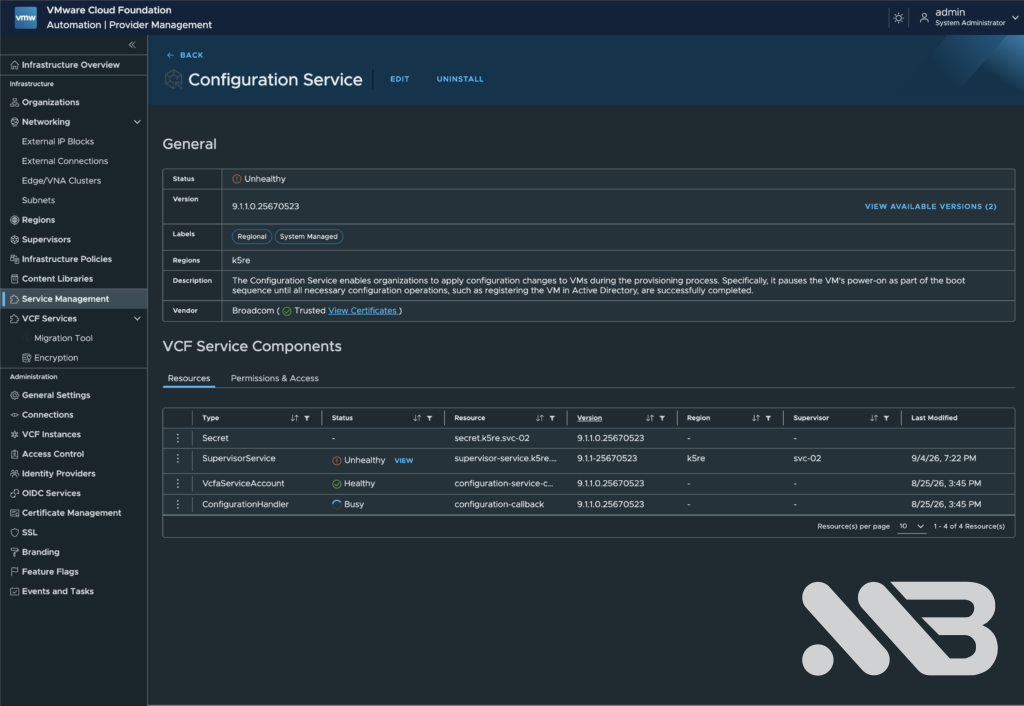This screenshot has height=706, width=1024.
Task: Click the Back link
Action: [x=185, y=56]
